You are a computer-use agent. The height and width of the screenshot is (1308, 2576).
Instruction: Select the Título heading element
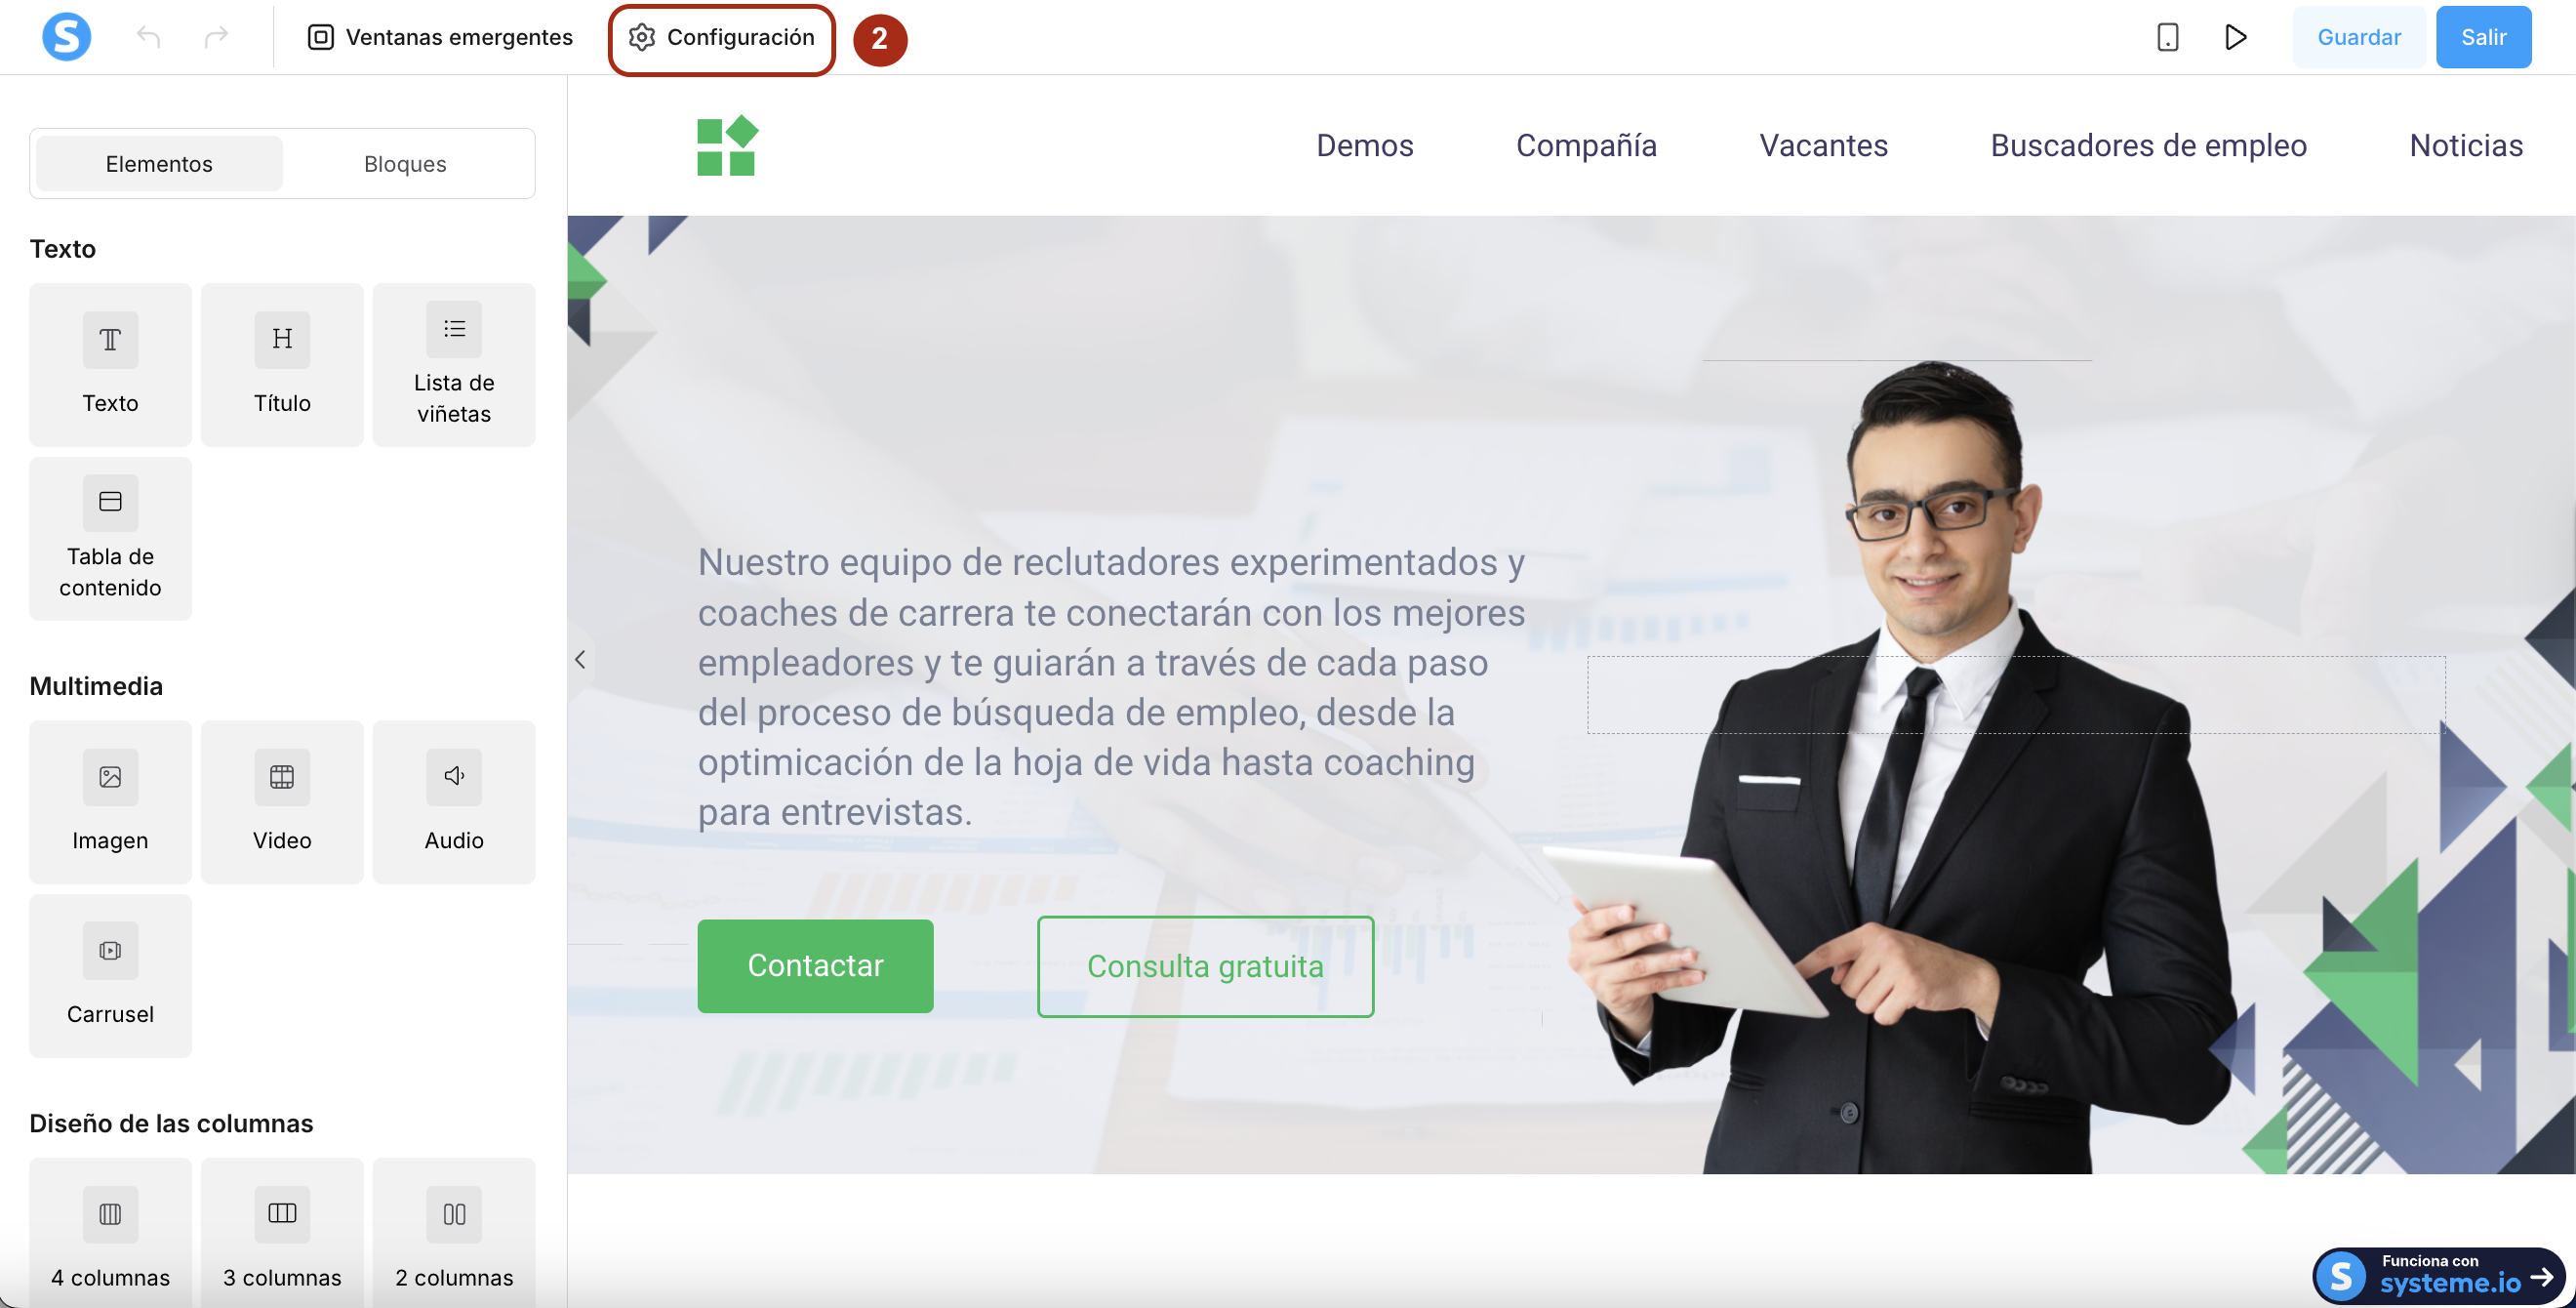pyautogui.click(x=282, y=364)
